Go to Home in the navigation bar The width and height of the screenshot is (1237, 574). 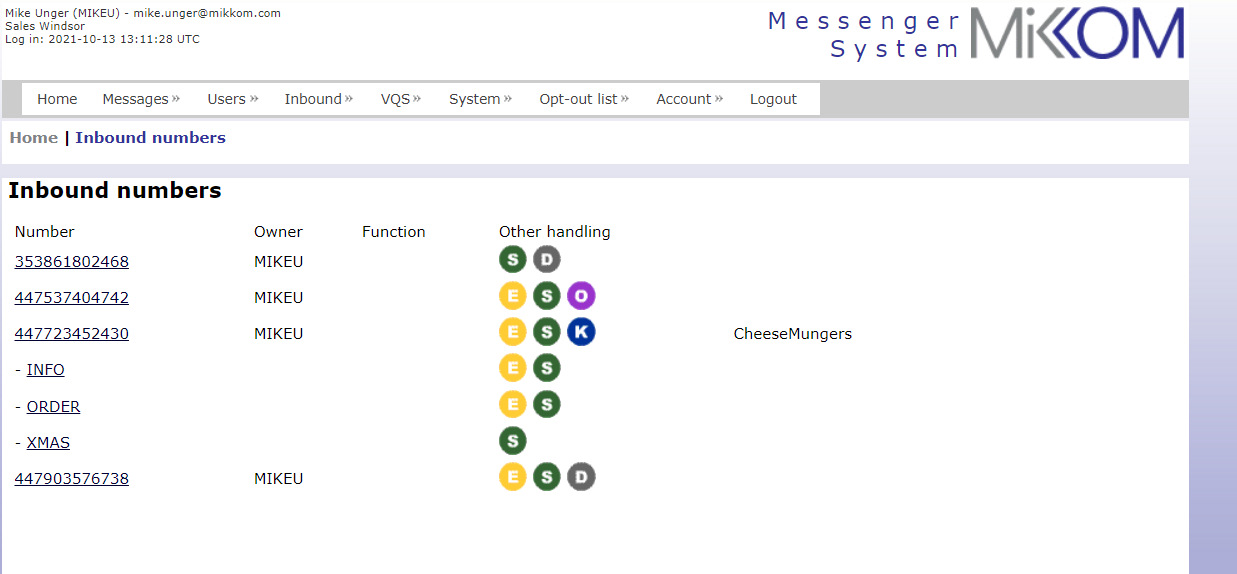tap(57, 99)
